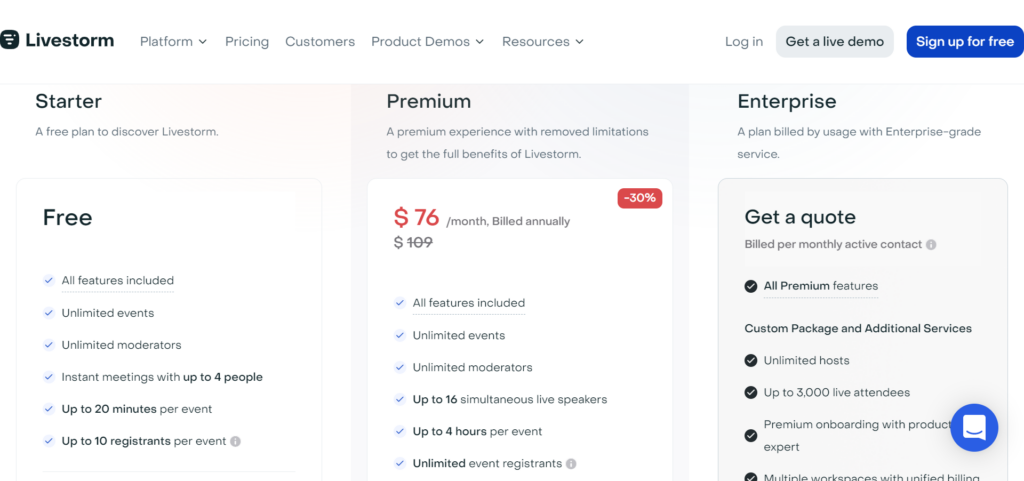1024x481 pixels.
Task: Expand the Resources chevron
Action: pos(579,42)
